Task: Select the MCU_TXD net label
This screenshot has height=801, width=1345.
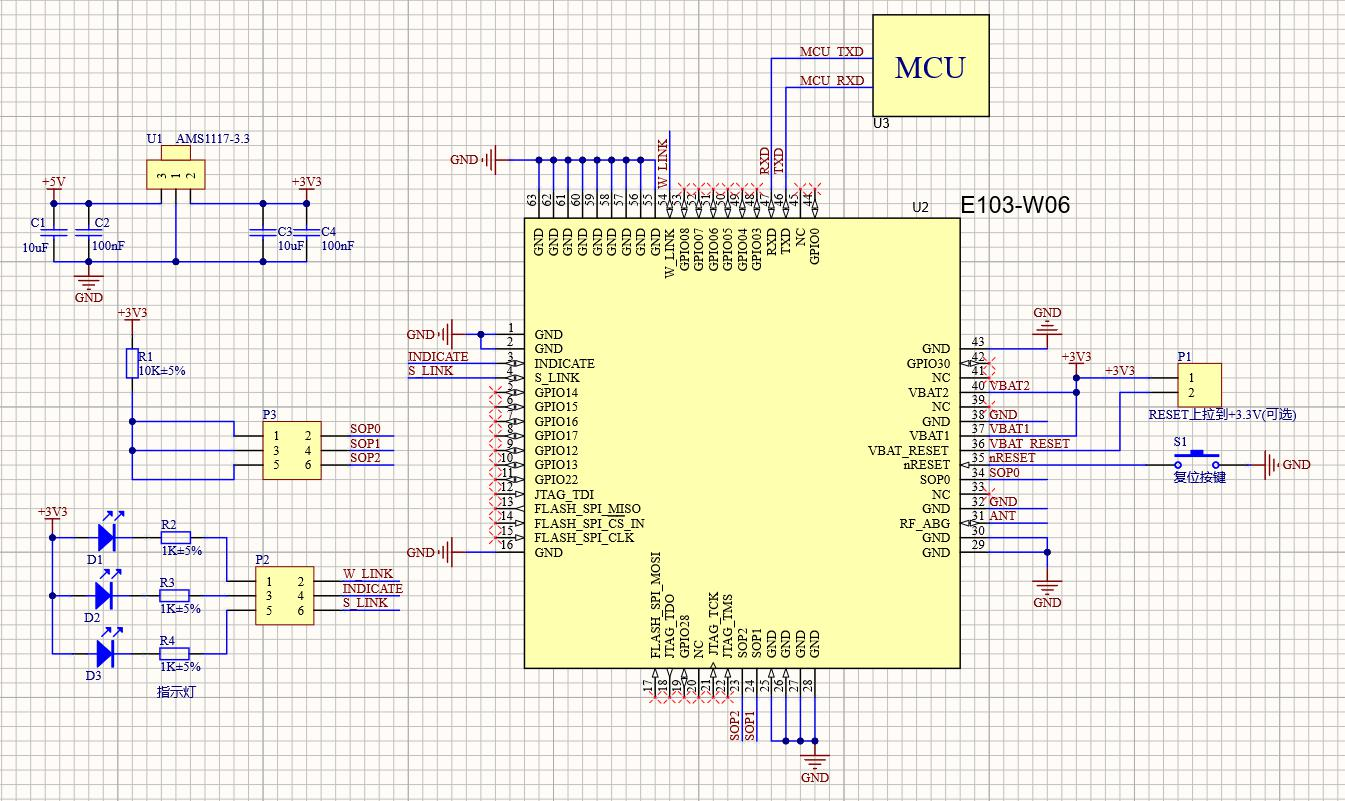Action: (831, 52)
